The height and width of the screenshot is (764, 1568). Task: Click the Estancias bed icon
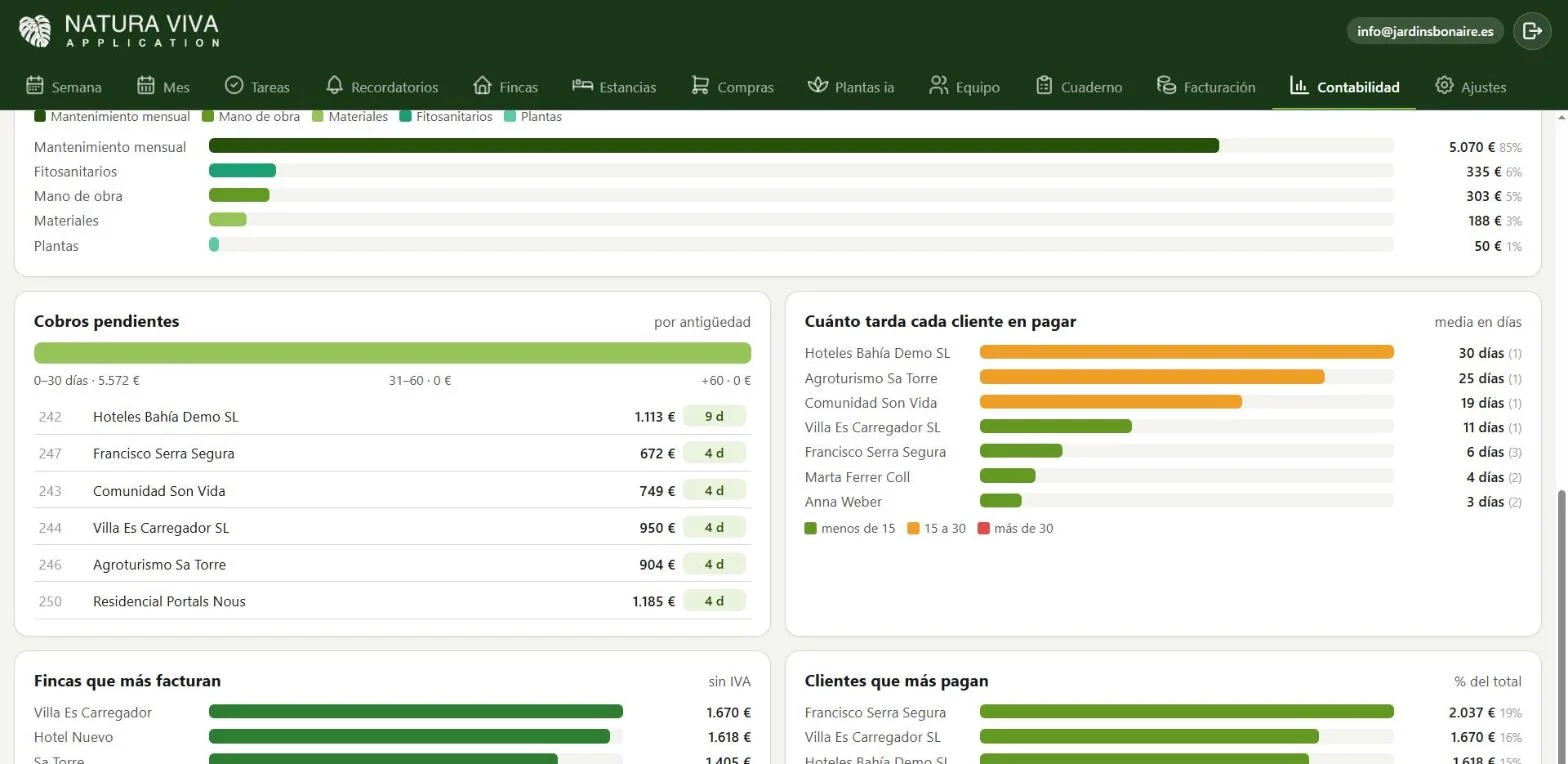582,85
